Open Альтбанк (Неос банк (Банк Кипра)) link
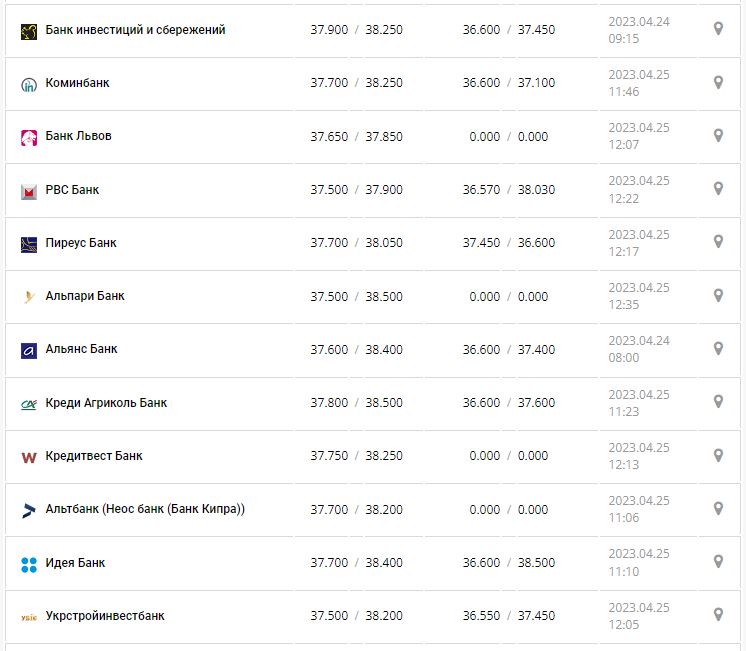This screenshot has height=651, width=746. [145, 509]
